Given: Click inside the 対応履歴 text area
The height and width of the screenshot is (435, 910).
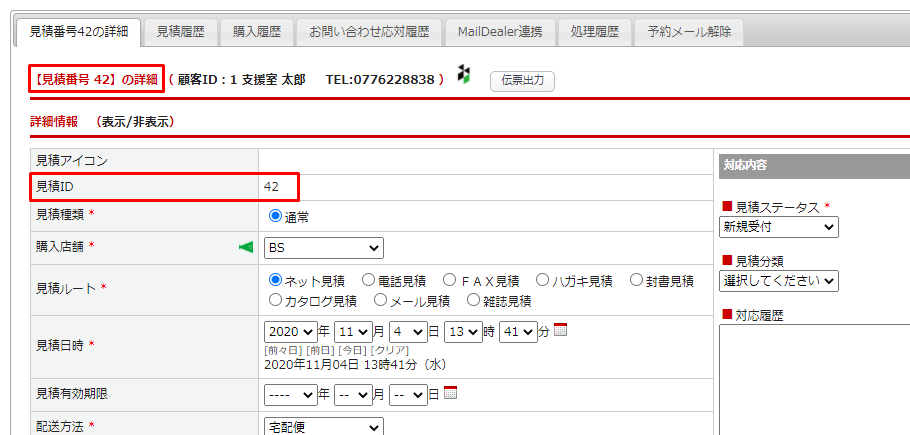Looking at the screenshot, I should pos(814,380).
